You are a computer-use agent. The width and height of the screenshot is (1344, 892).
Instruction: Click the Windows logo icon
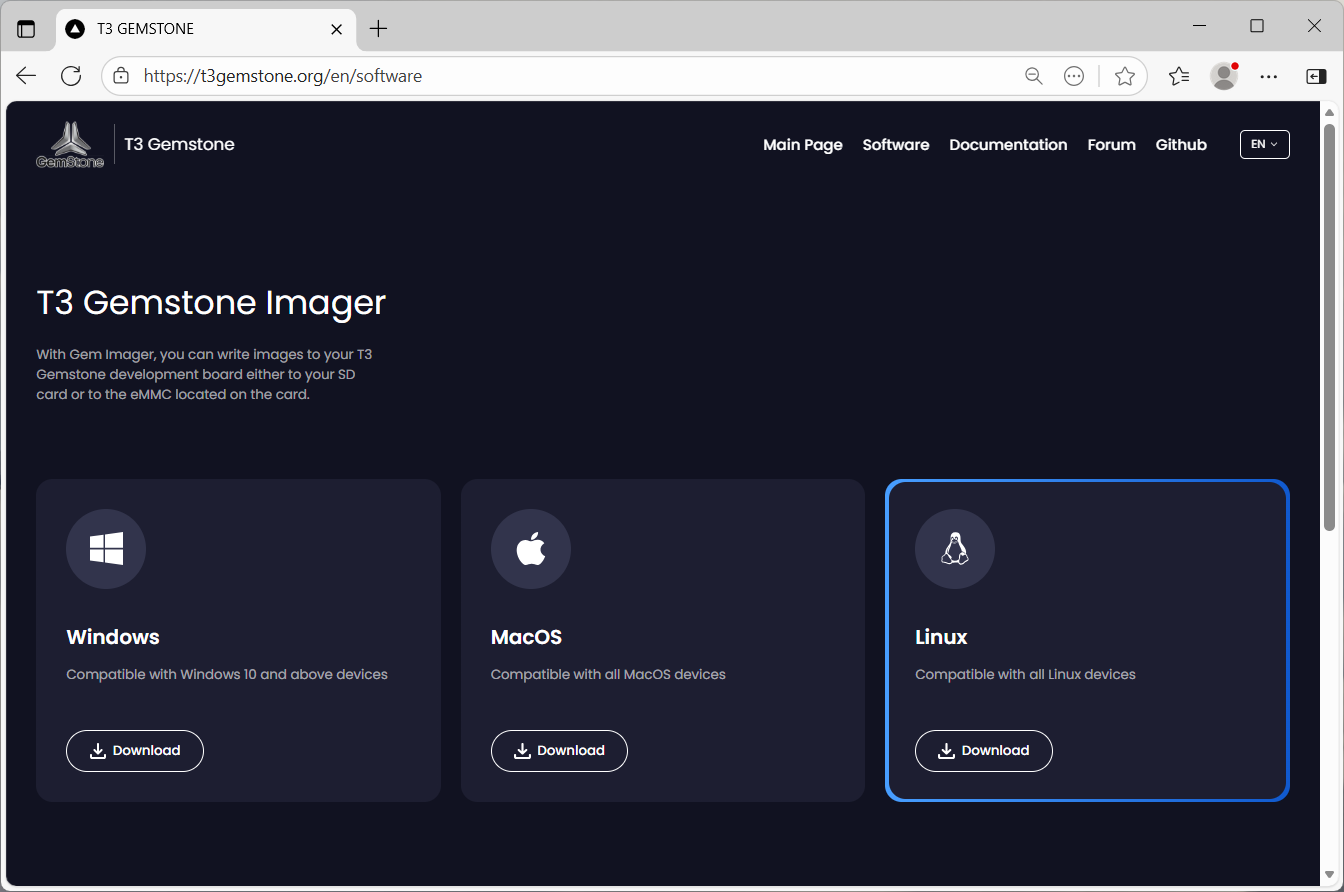coord(106,548)
